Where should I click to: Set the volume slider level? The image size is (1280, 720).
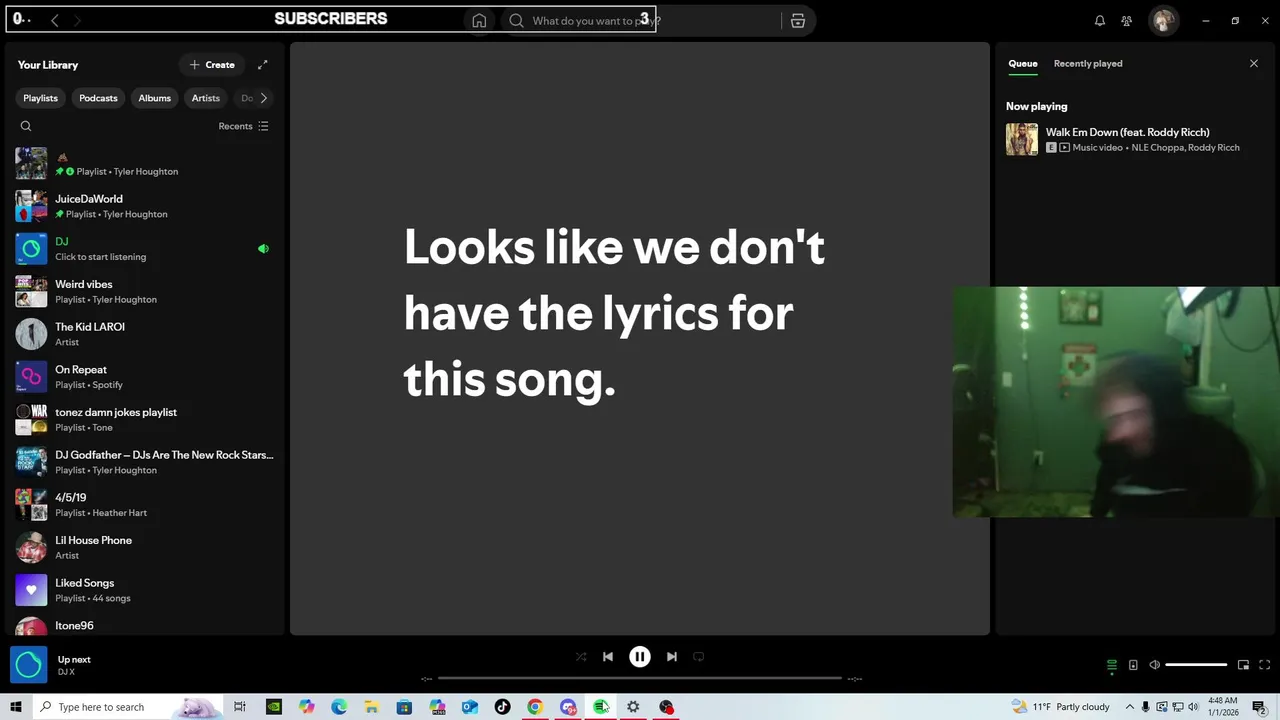[1196, 665]
